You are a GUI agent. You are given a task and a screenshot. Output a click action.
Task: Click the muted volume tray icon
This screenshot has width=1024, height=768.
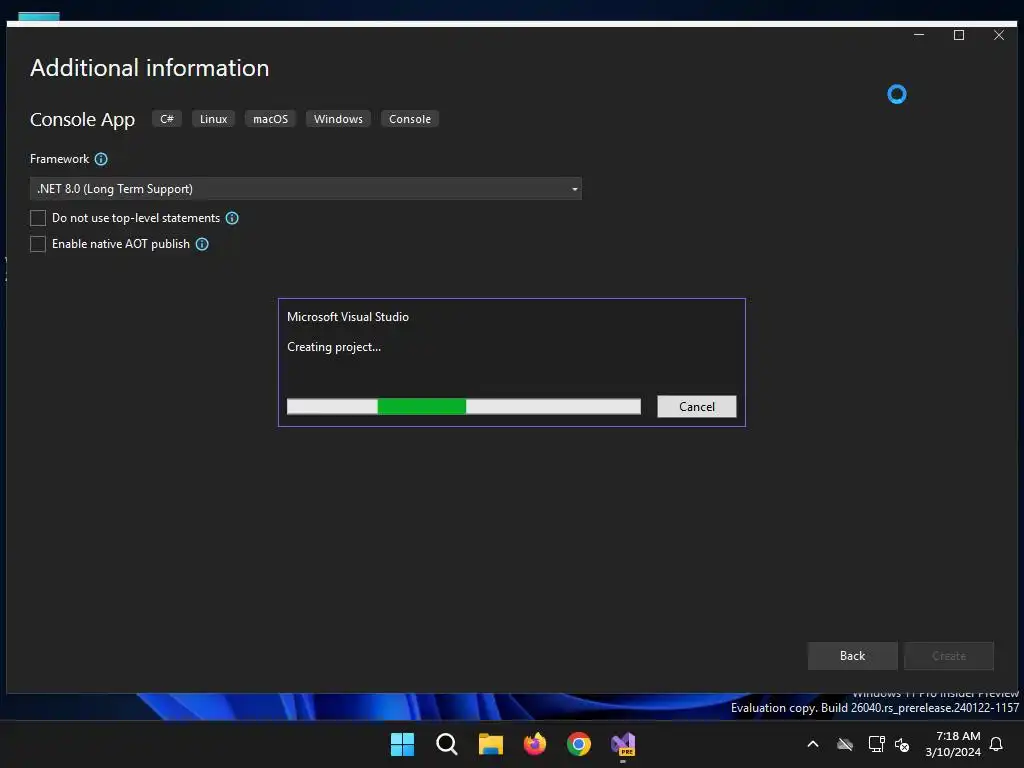tap(902, 744)
